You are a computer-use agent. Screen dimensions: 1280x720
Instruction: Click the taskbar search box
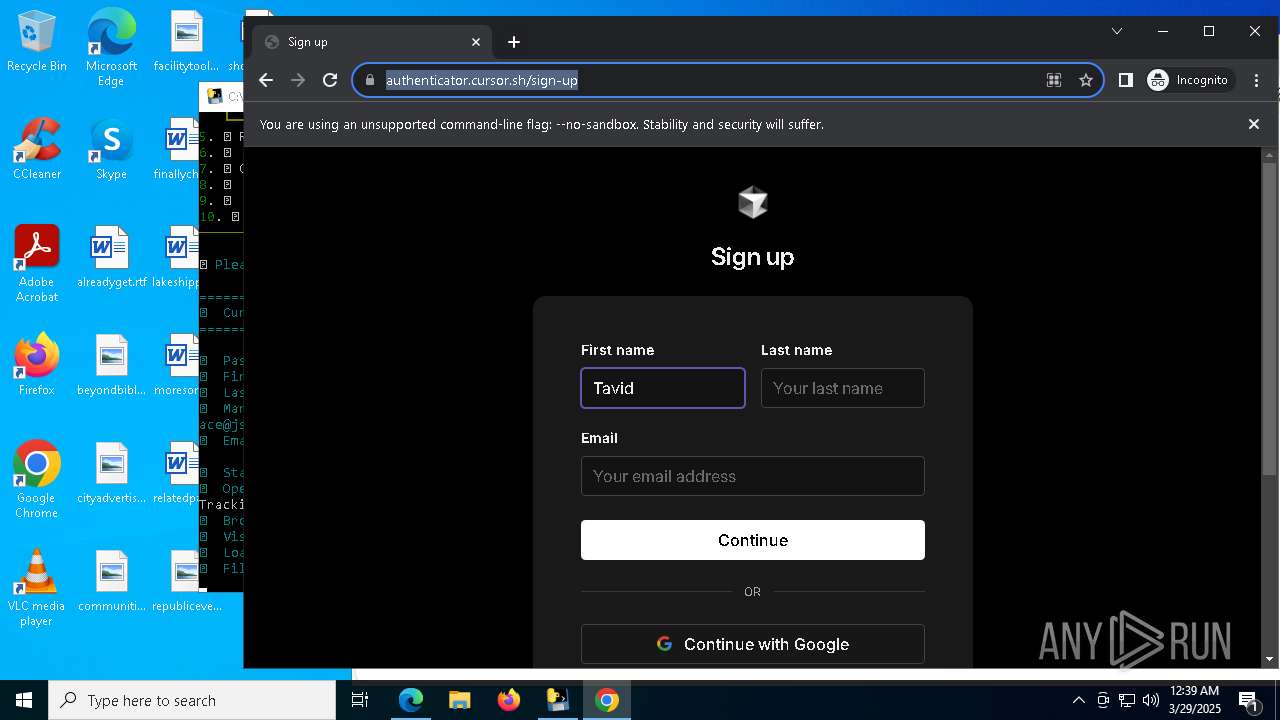coord(192,700)
